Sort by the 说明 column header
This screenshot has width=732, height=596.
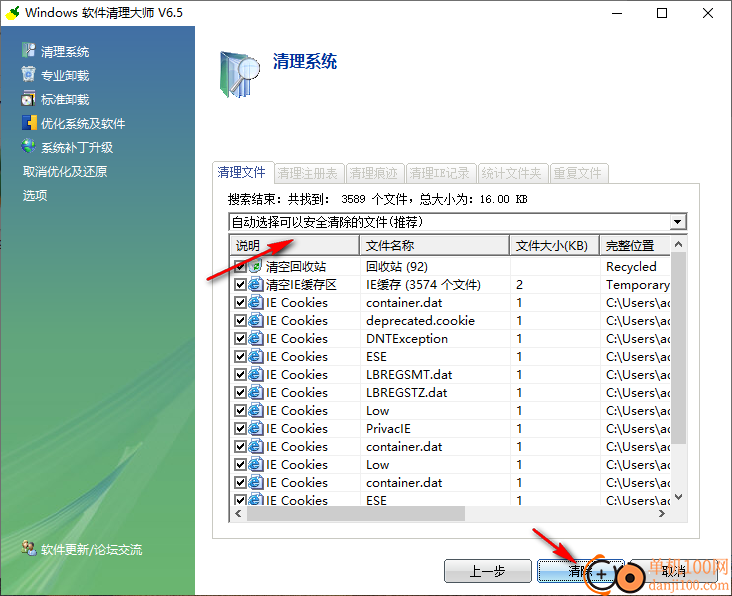[x=295, y=245]
